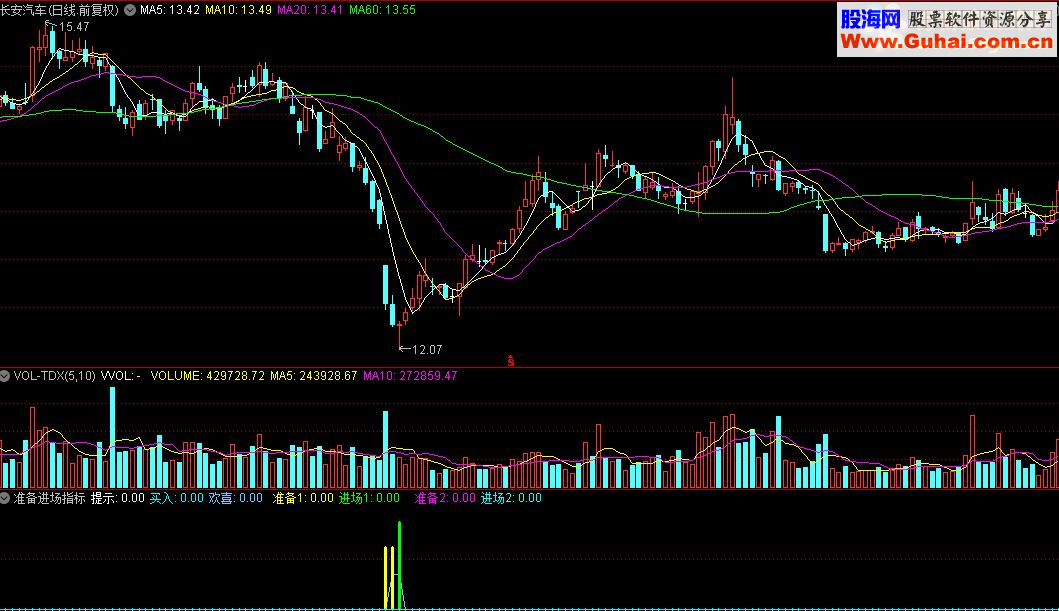Image resolution: width=1059 pixels, height=611 pixels.
Task: Click the volume MA5: 243928.67 readout
Action: 313,376
